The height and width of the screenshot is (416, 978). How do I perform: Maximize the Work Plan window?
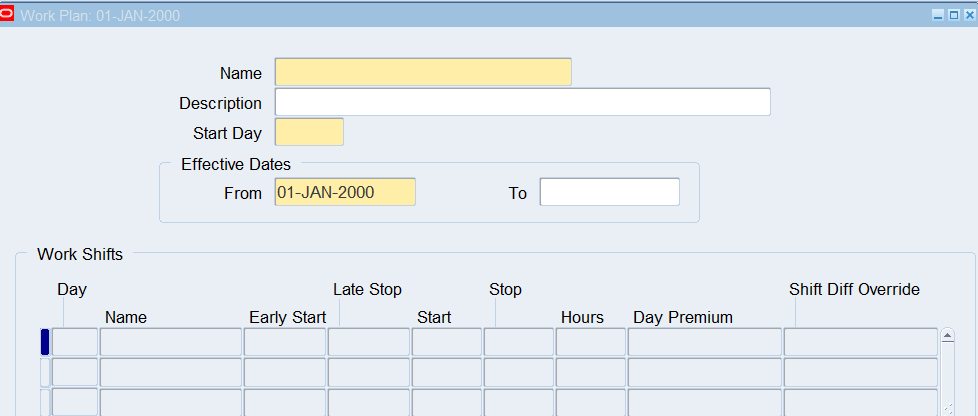[952, 16]
